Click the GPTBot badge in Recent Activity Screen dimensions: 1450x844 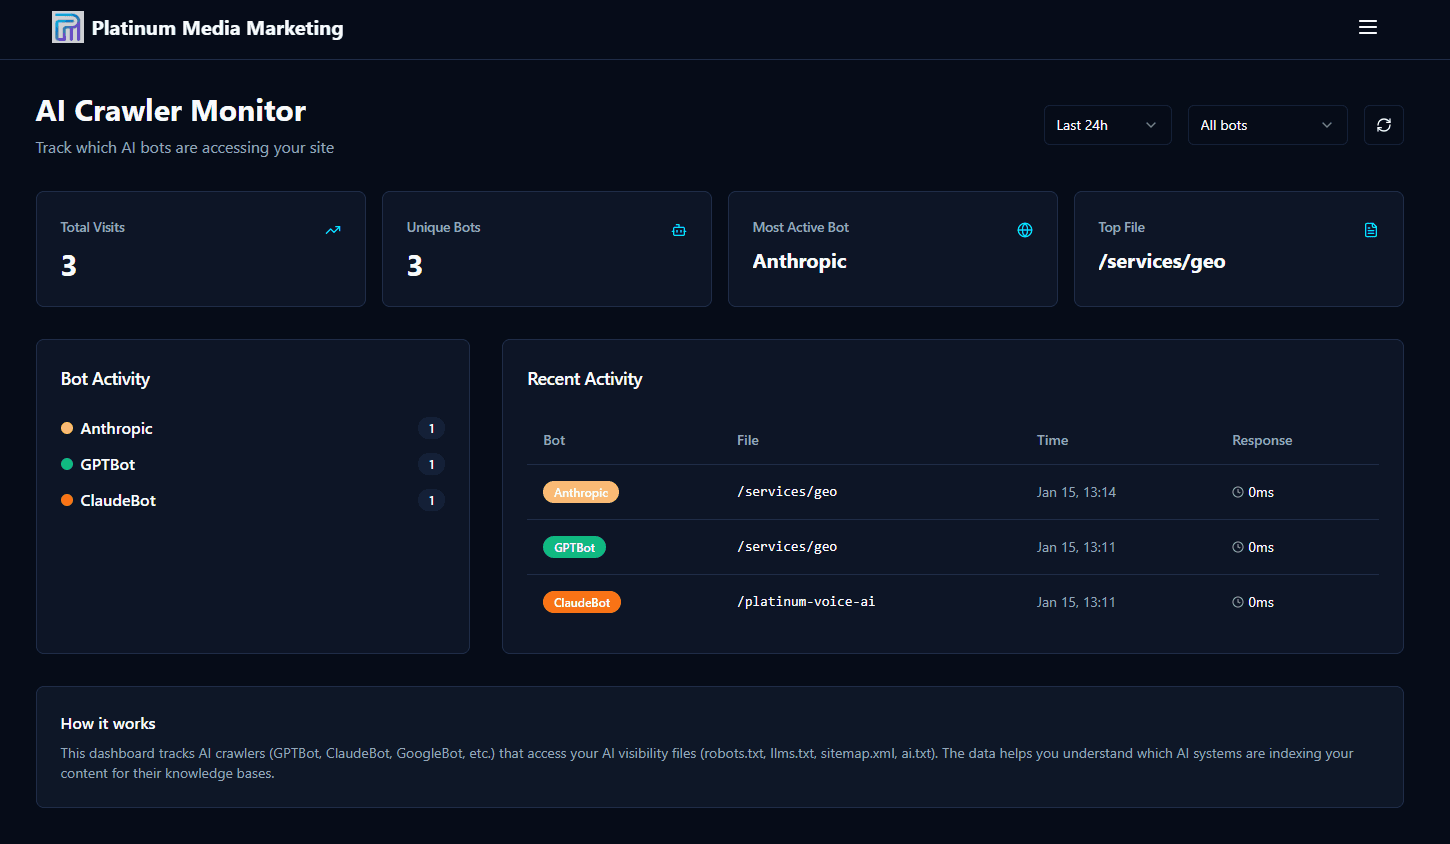pos(574,546)
